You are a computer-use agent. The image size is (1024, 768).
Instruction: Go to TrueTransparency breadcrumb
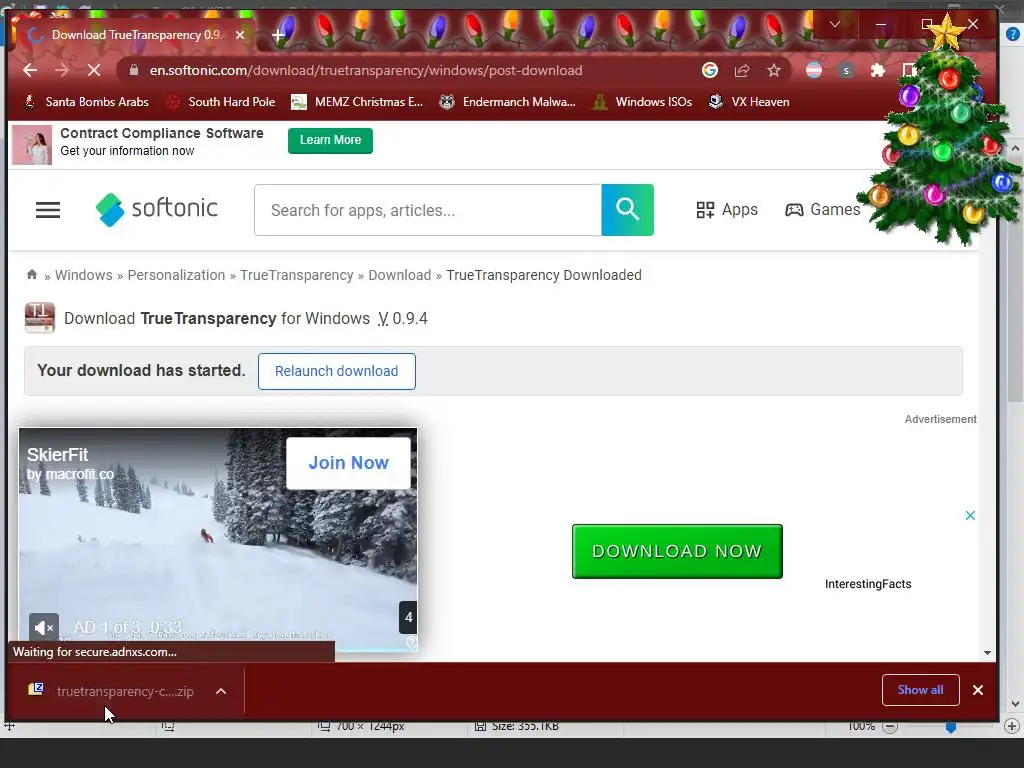point(296,275)
